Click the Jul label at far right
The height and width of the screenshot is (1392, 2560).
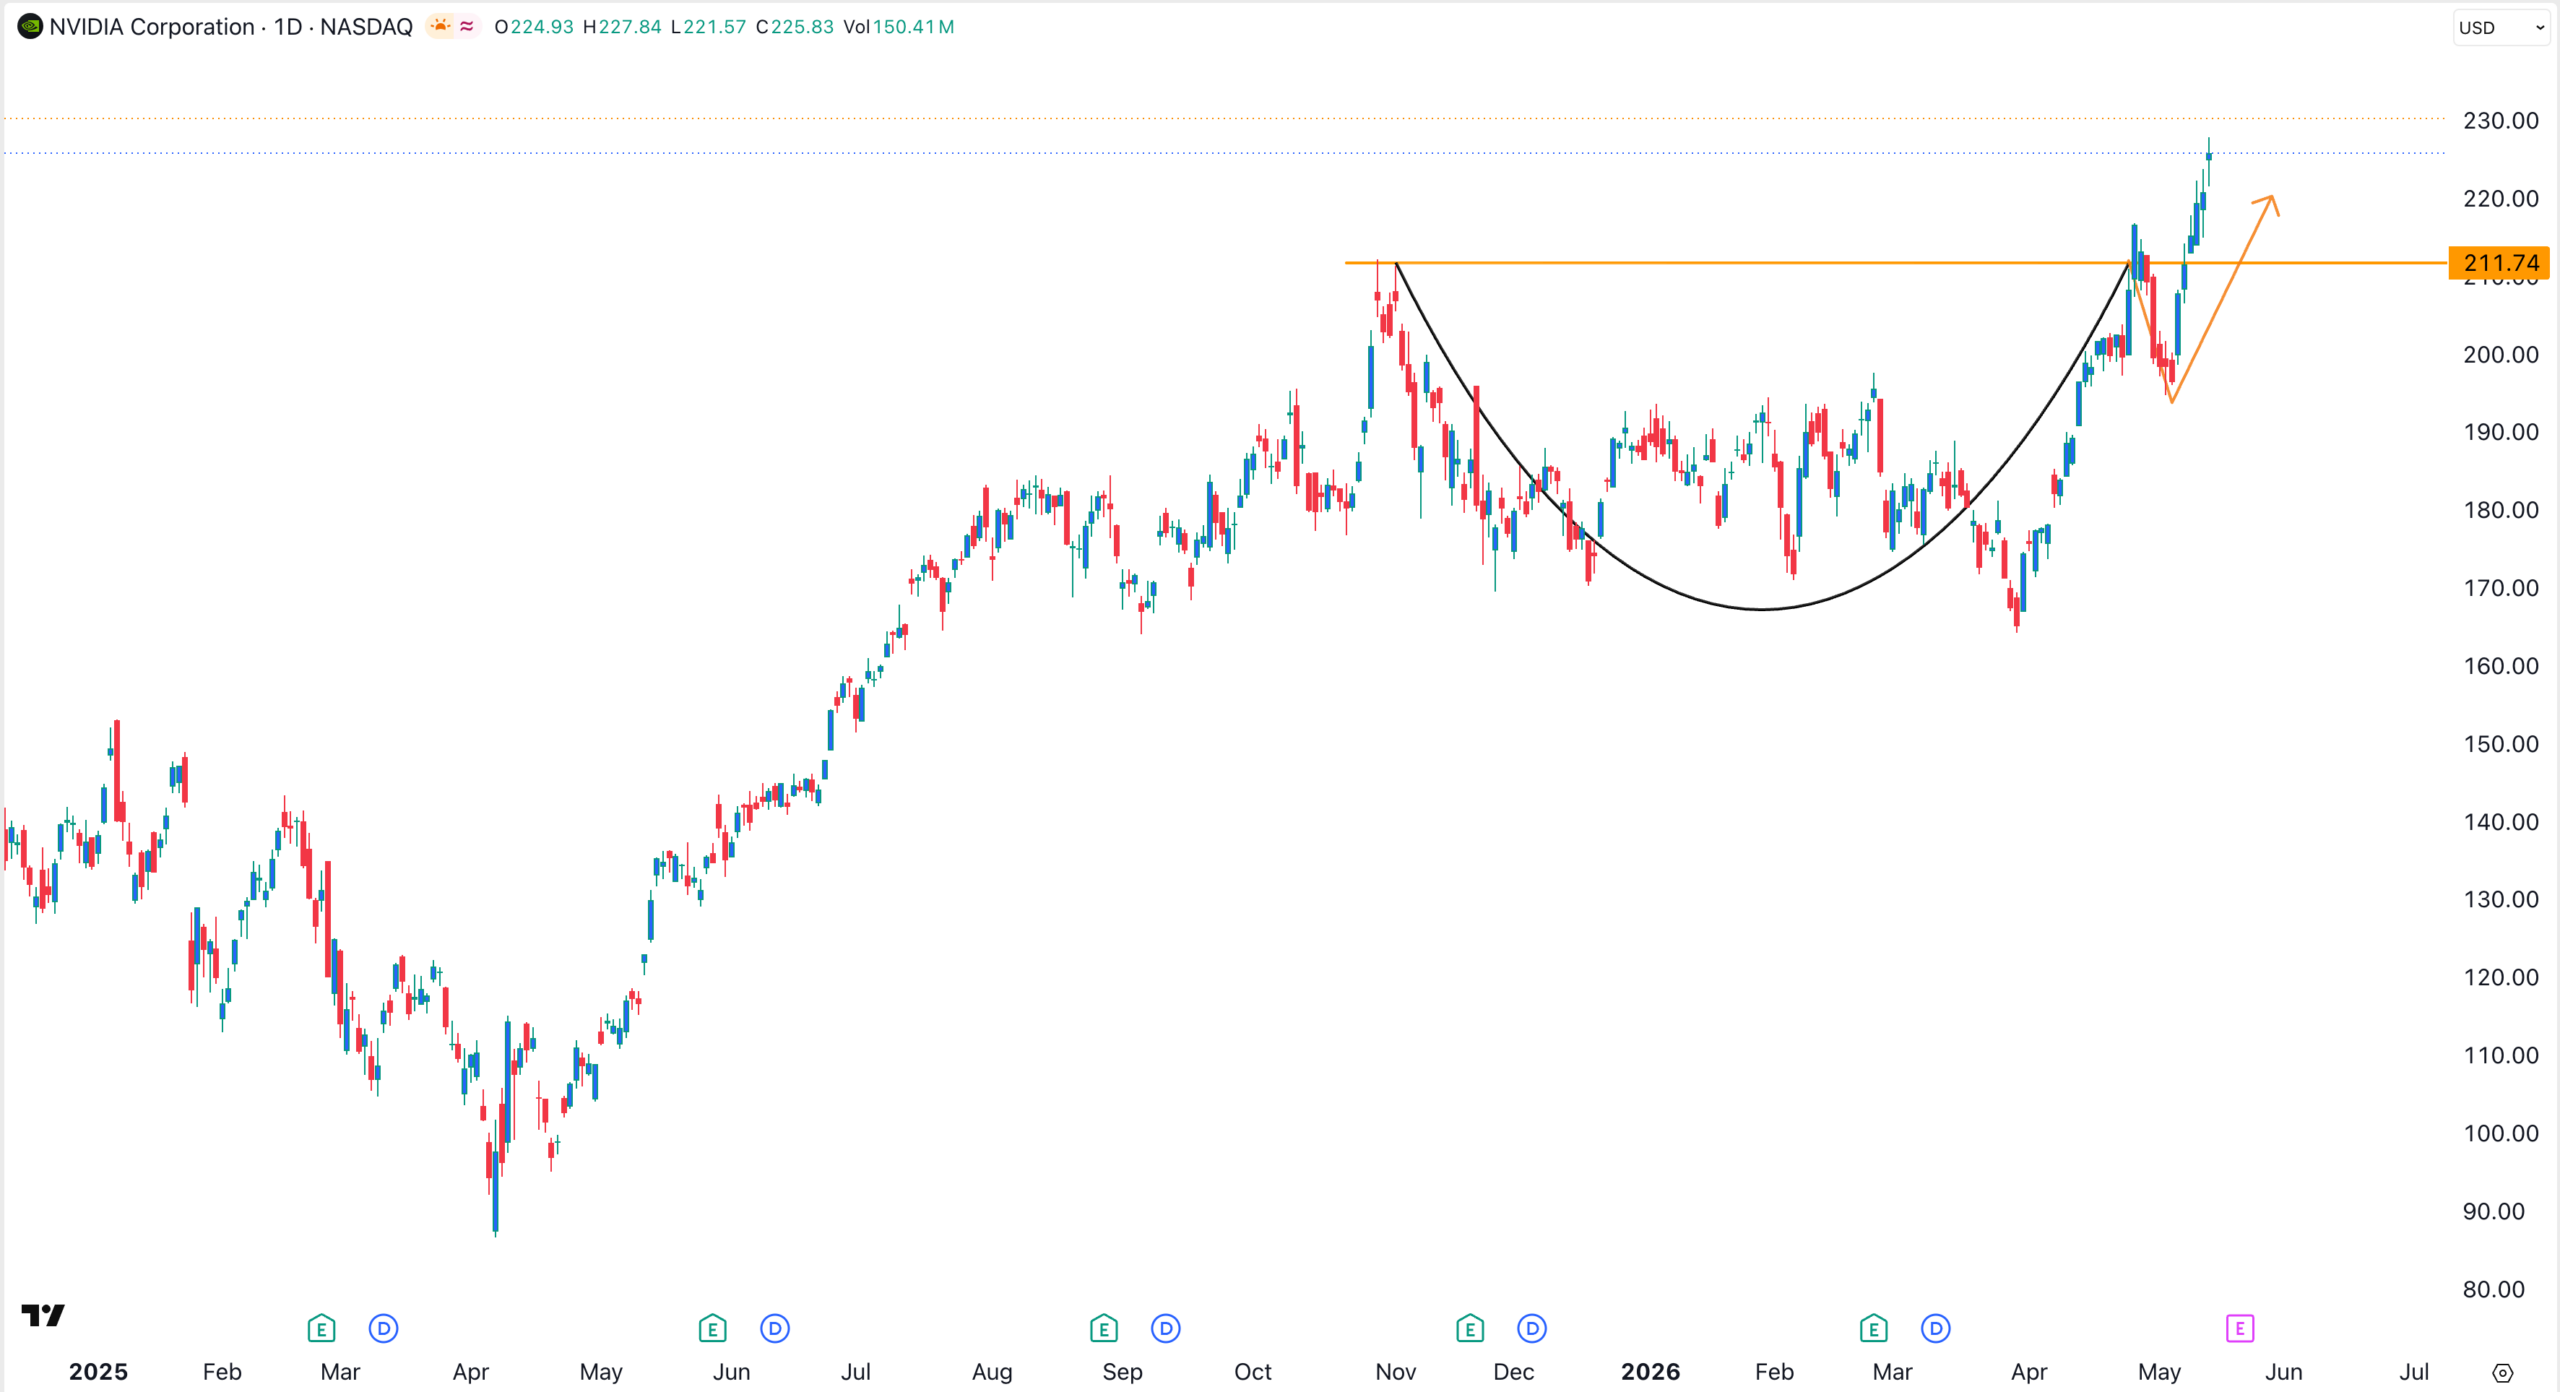2414,1372
